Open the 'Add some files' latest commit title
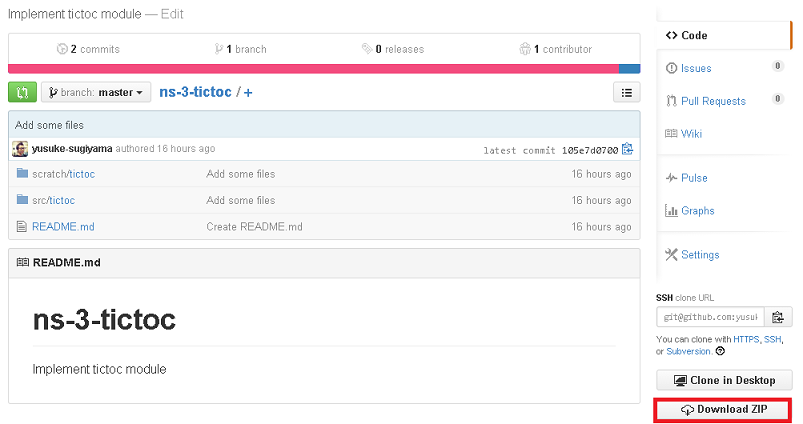 click(49, 125)
